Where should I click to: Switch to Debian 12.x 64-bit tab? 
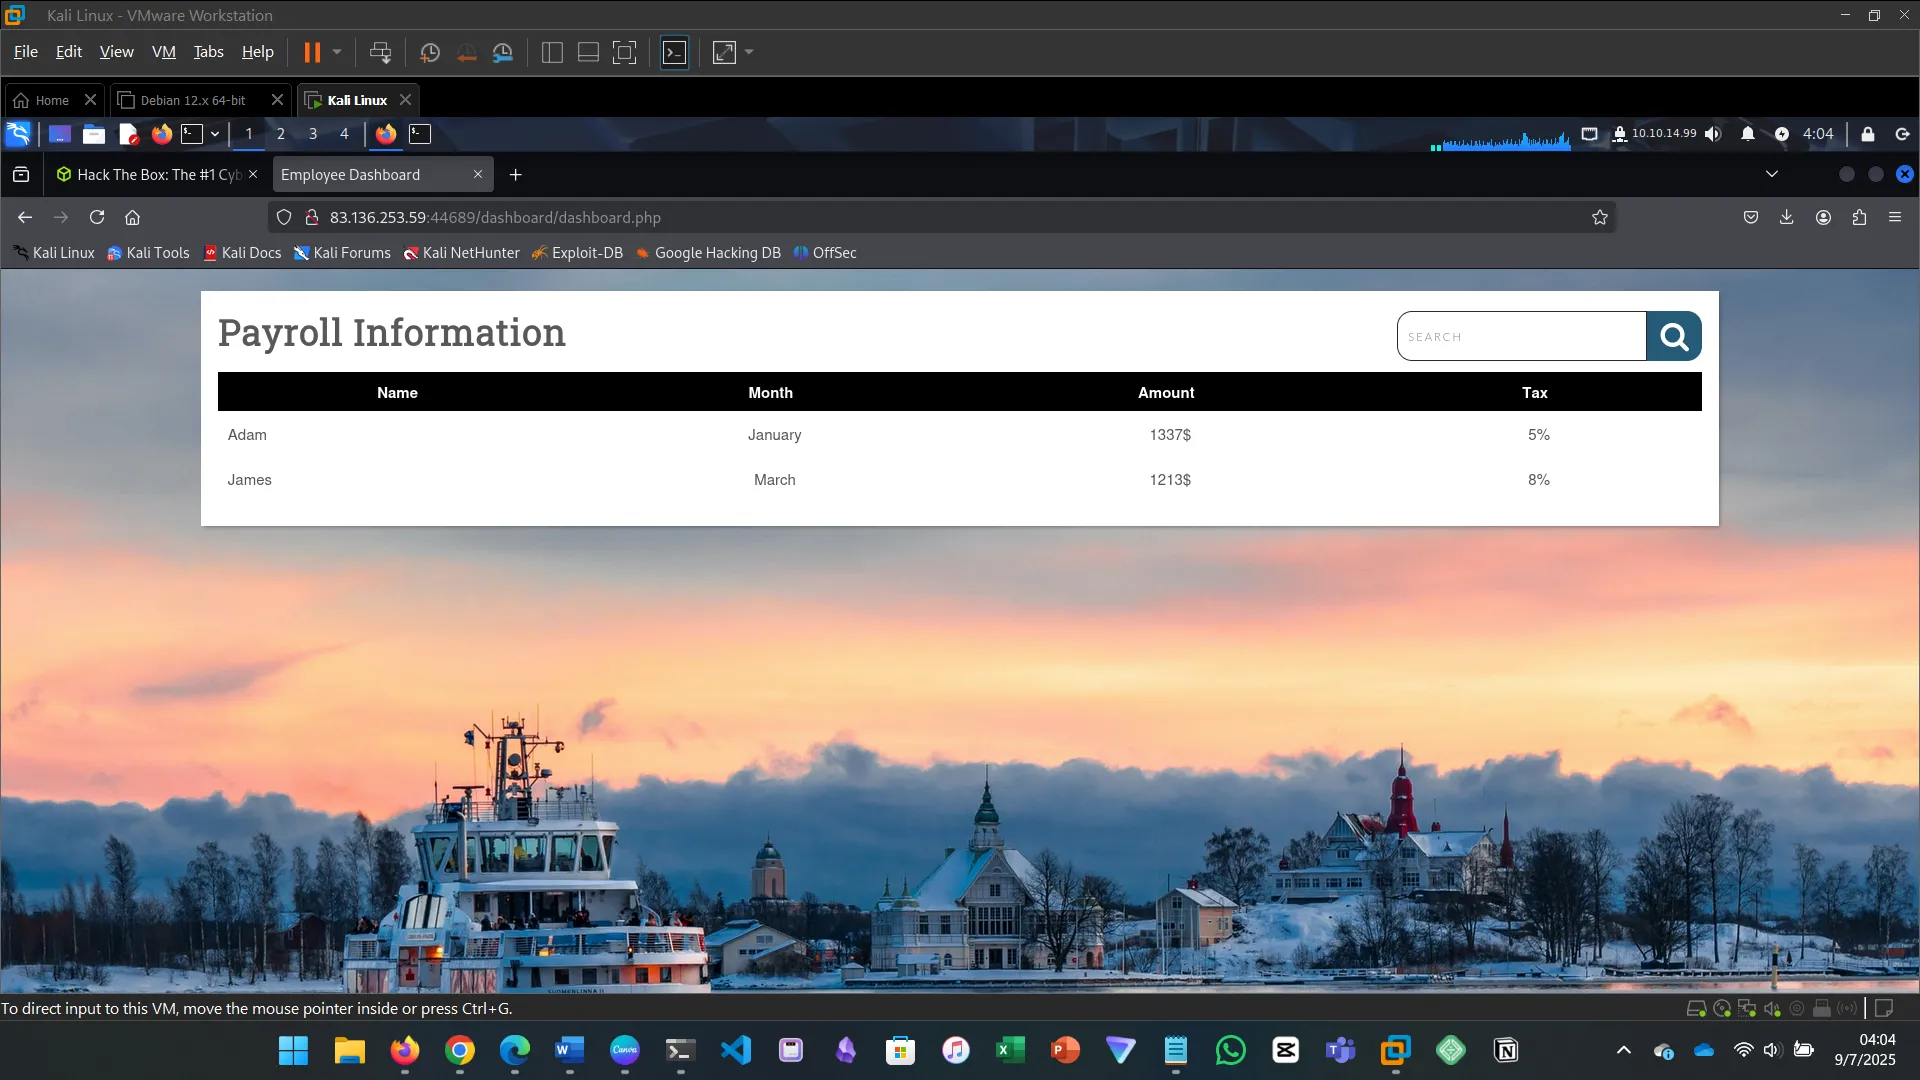[193, 100]
